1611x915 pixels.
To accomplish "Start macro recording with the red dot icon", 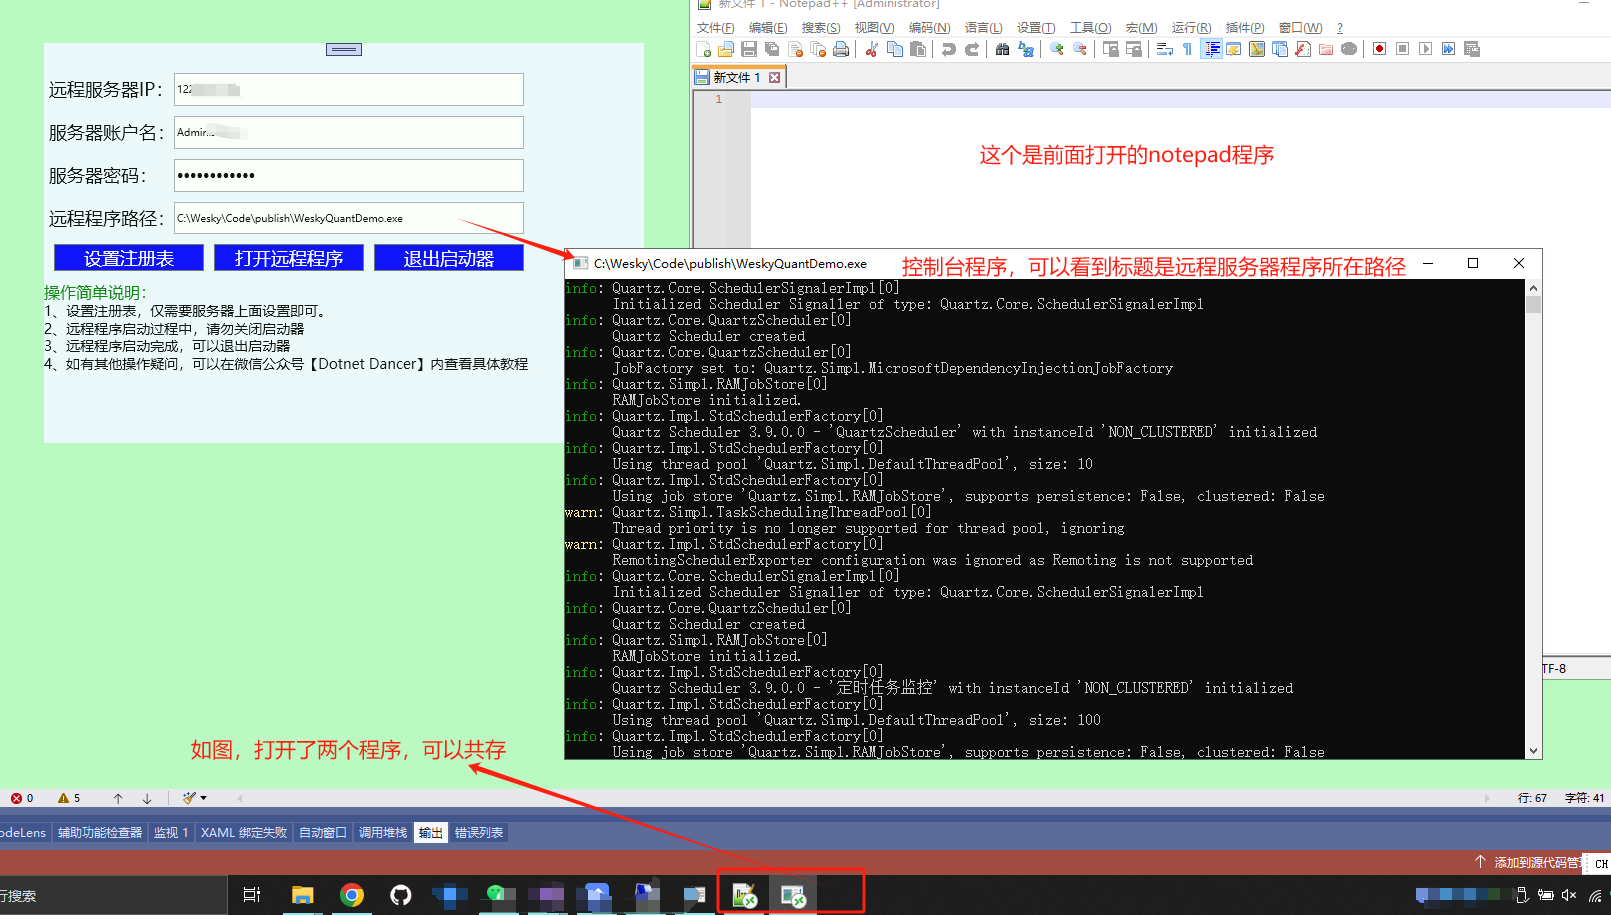I will coord(1379,49).
